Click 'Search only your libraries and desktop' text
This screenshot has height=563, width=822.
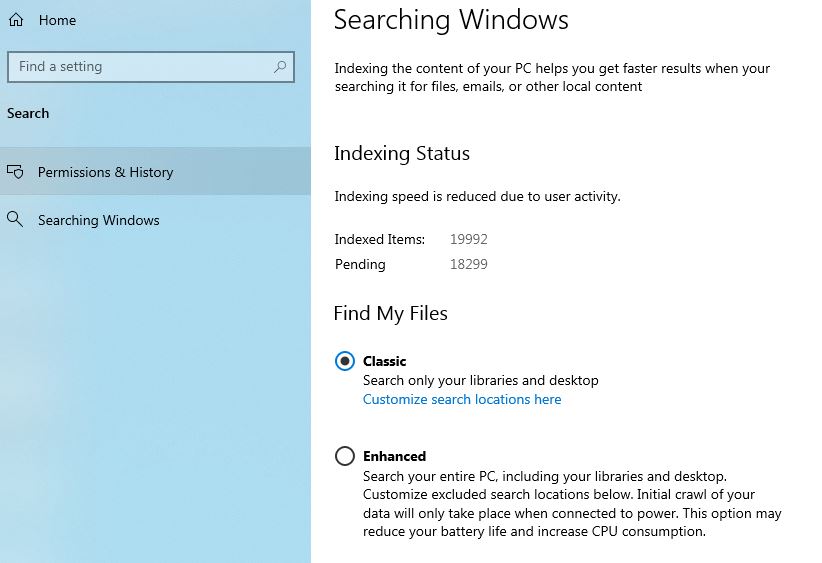(481, 381)
